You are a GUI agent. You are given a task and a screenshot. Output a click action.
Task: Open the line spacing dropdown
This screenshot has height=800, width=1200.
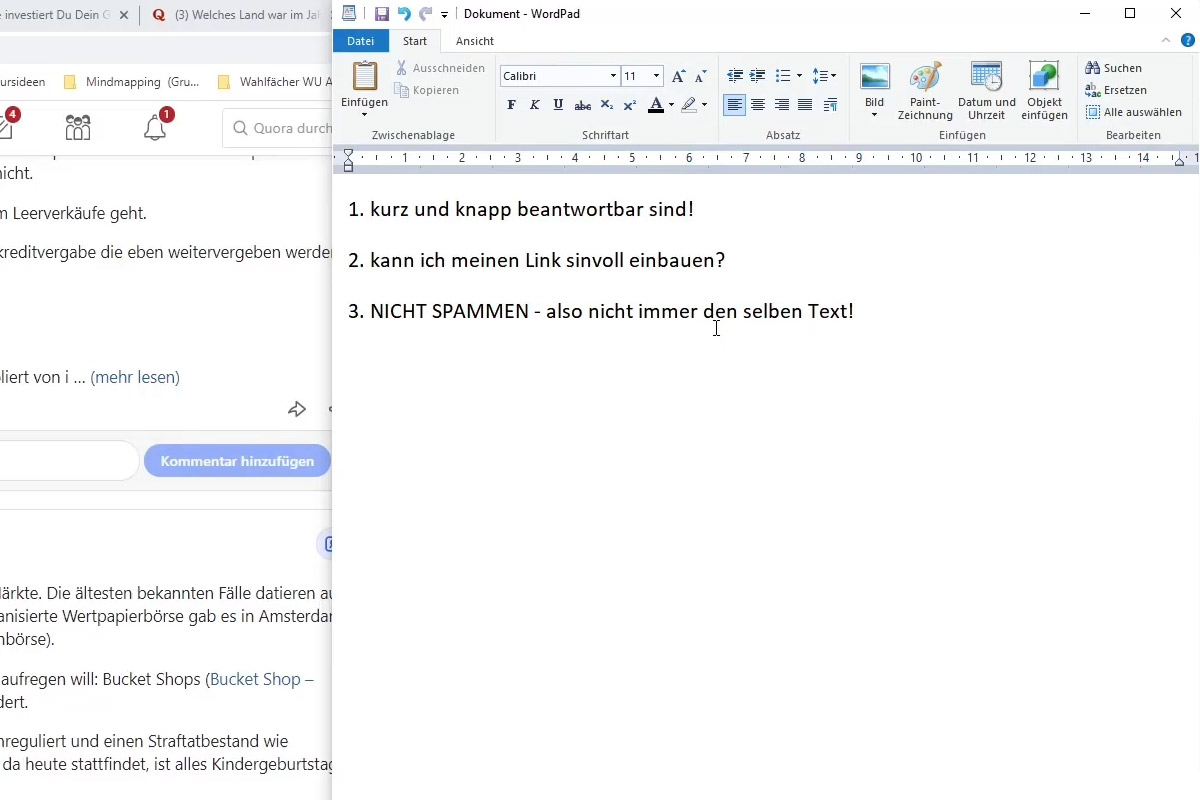(x=824, y=76)
